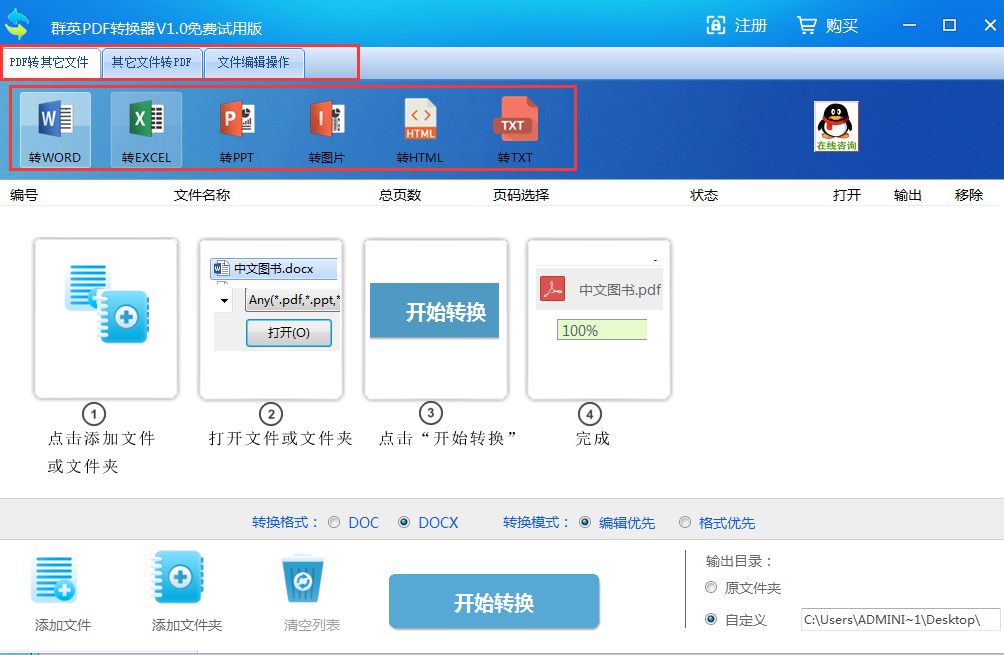
Task: Set output directory to 自定义
Action: (711, 619)
